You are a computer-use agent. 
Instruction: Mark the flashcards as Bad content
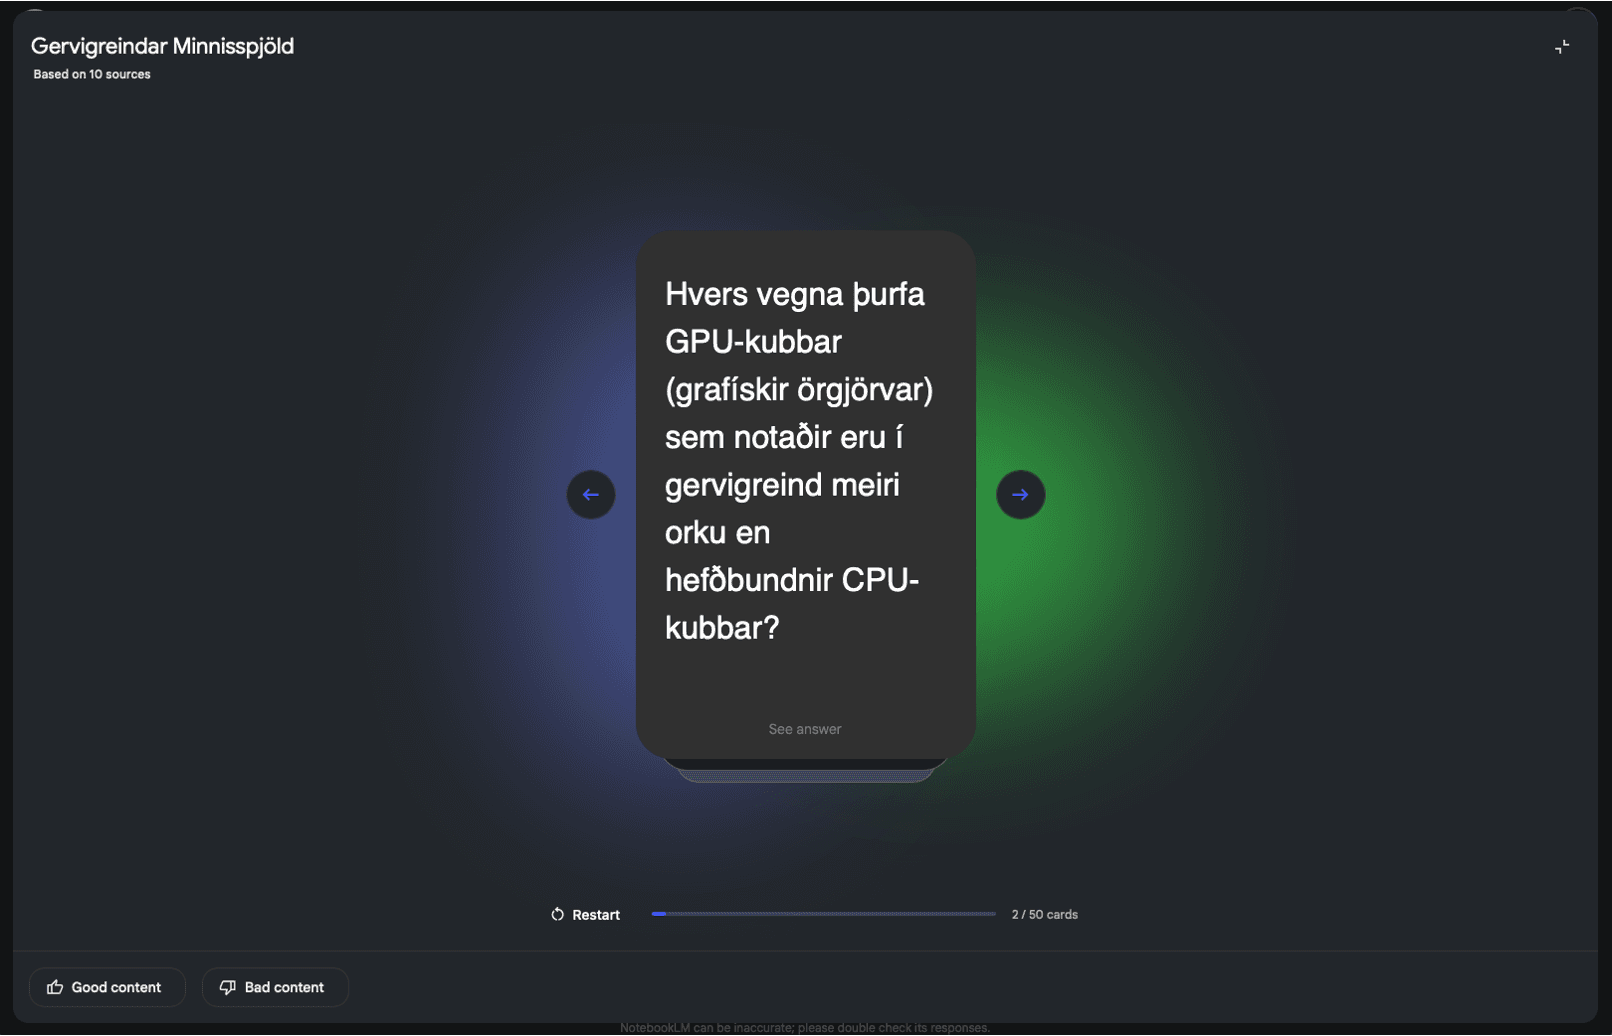[x=274, y=987]
